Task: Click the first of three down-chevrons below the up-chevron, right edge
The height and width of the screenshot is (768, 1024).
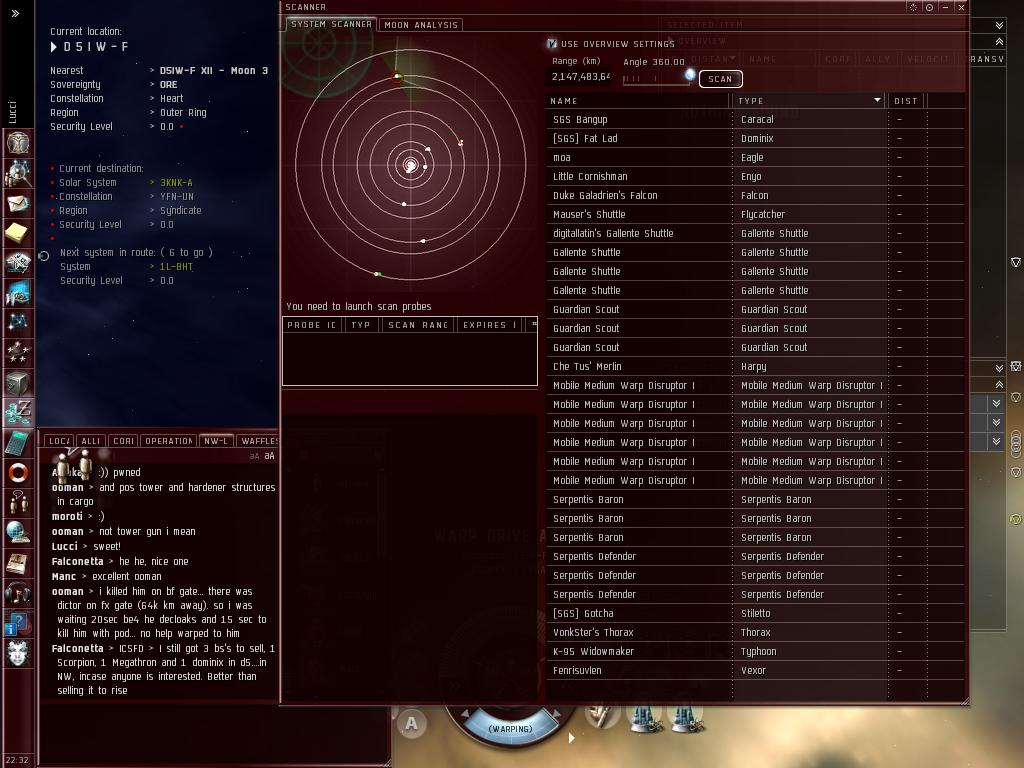Action: click(996, 404)
